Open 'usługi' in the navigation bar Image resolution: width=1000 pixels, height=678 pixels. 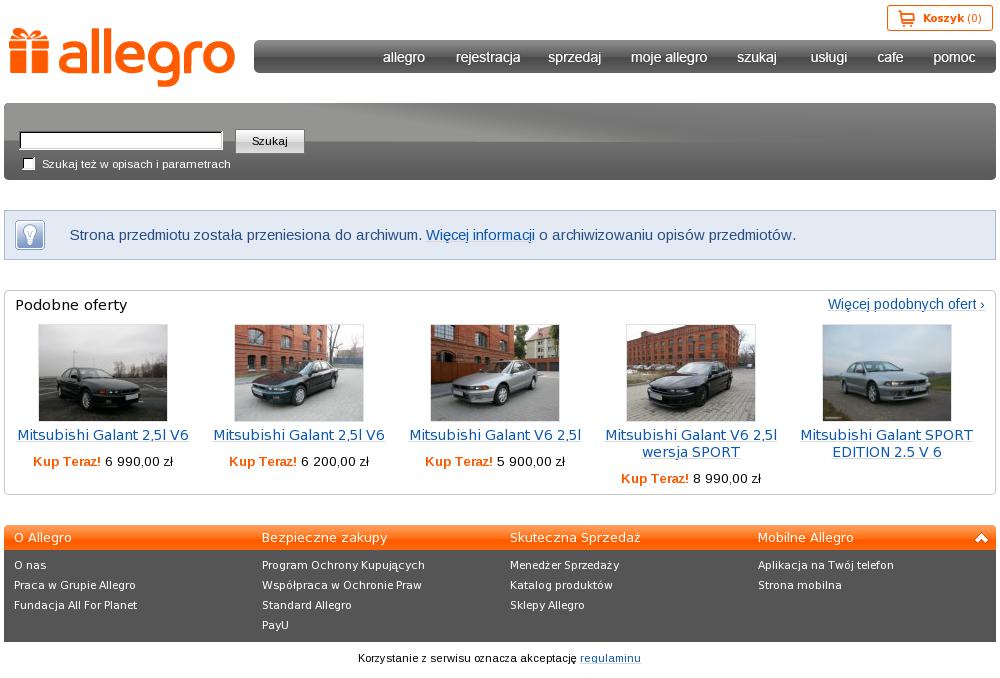click(829, 57)
